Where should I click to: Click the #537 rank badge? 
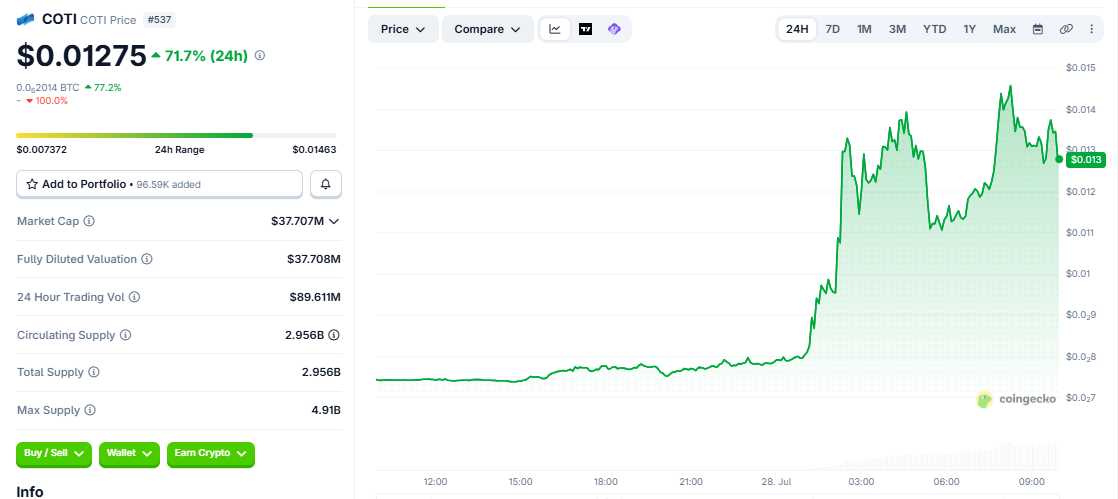(x=160, y=20)
